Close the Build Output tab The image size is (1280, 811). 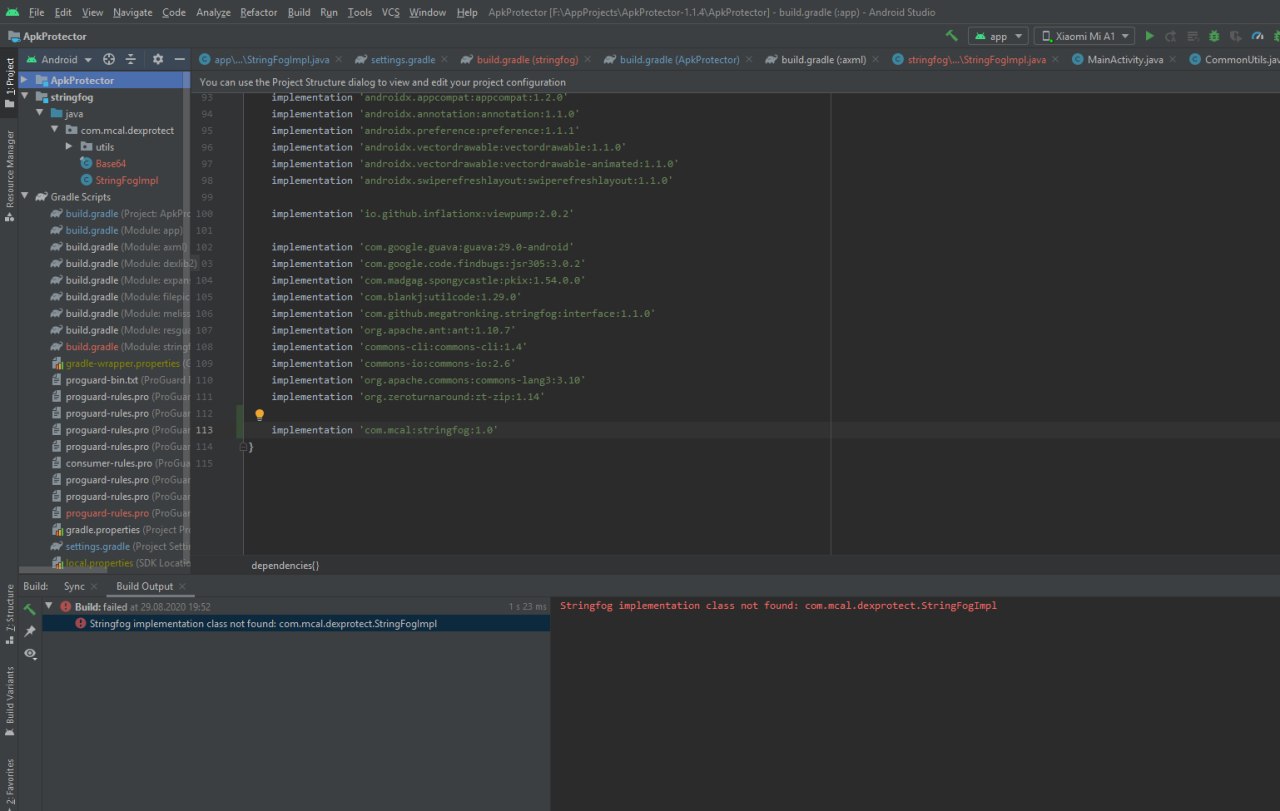pos(182,587)
